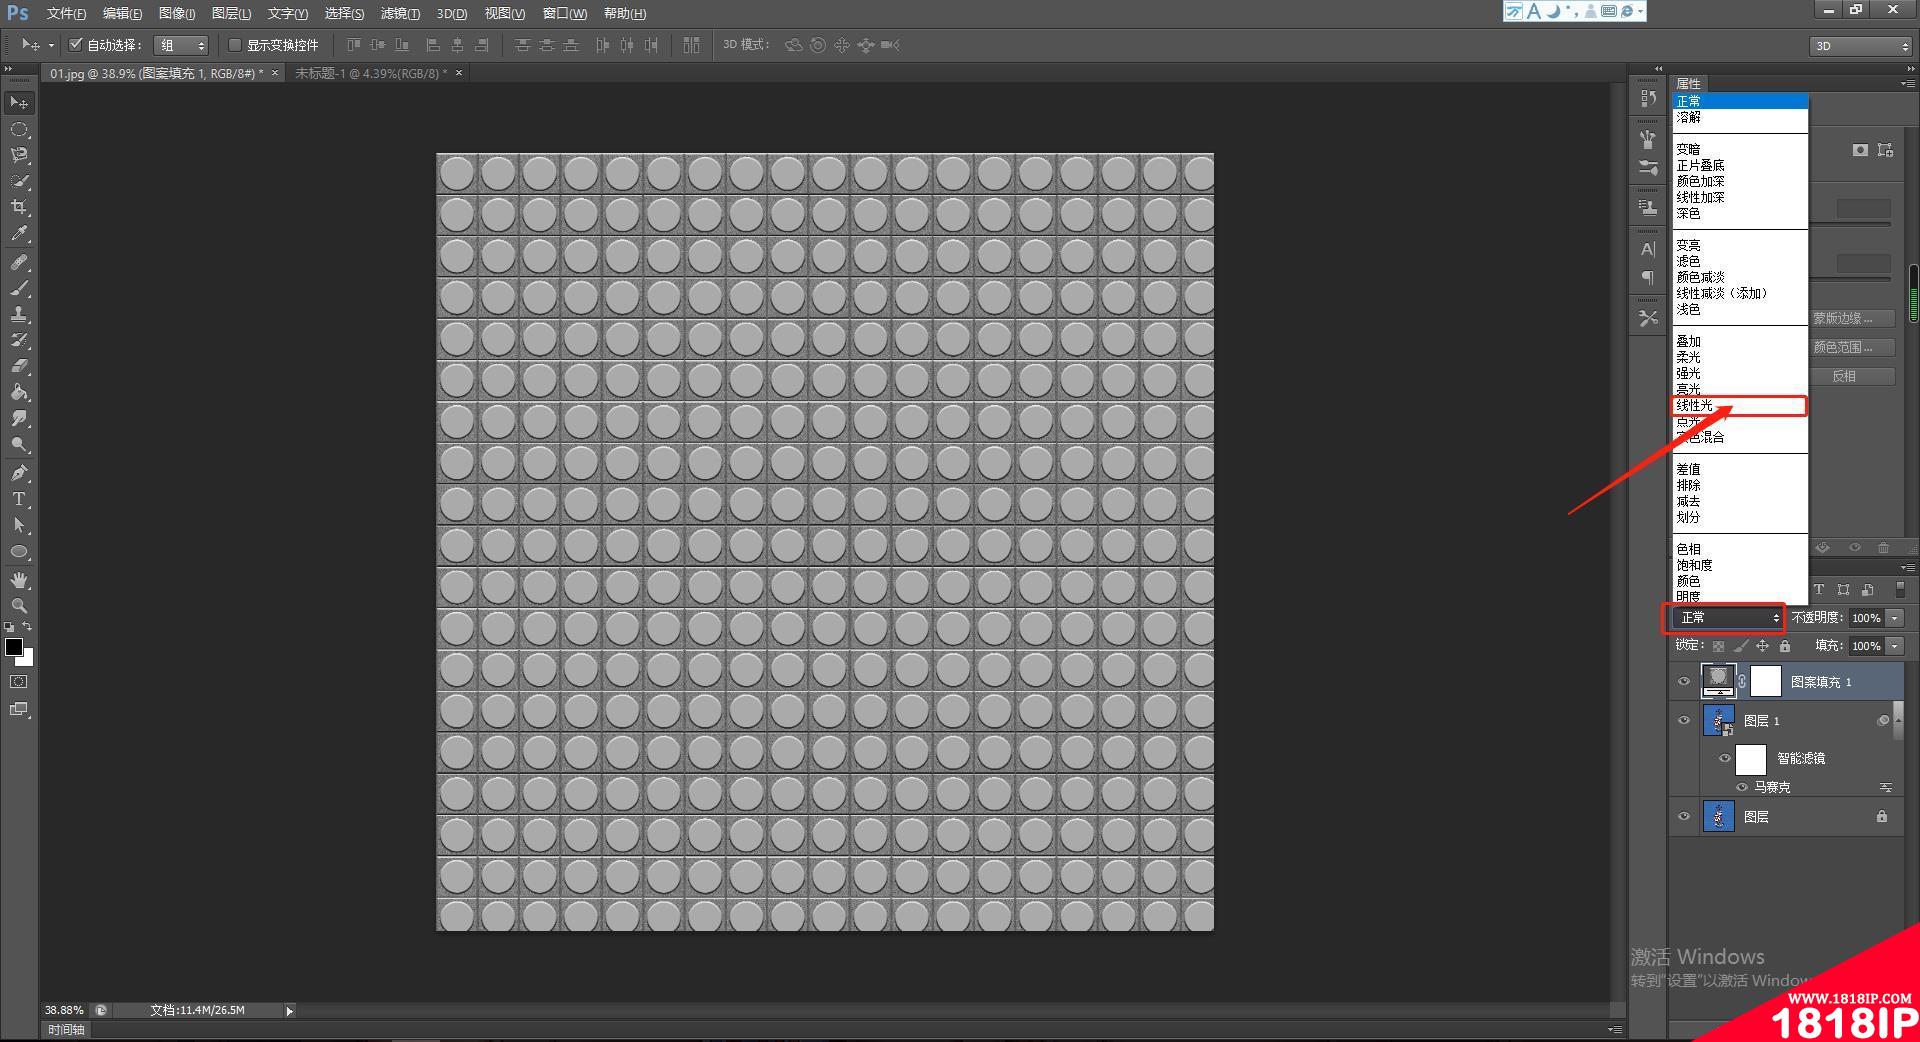The image size is (1920, 1042).
Task: Select the Healing Brush tool
Action: tap(19, 262)
